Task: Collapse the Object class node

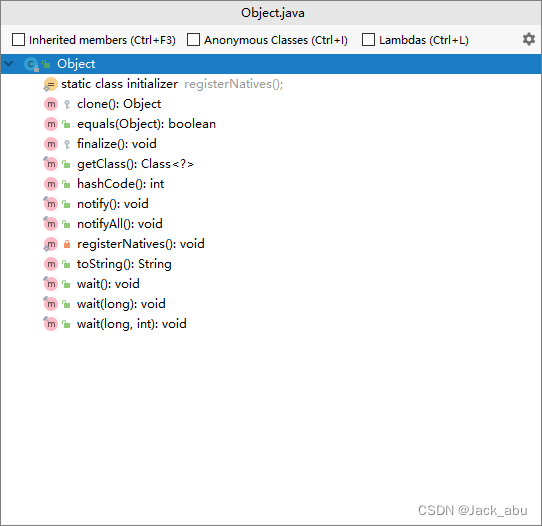Action: 9,64
